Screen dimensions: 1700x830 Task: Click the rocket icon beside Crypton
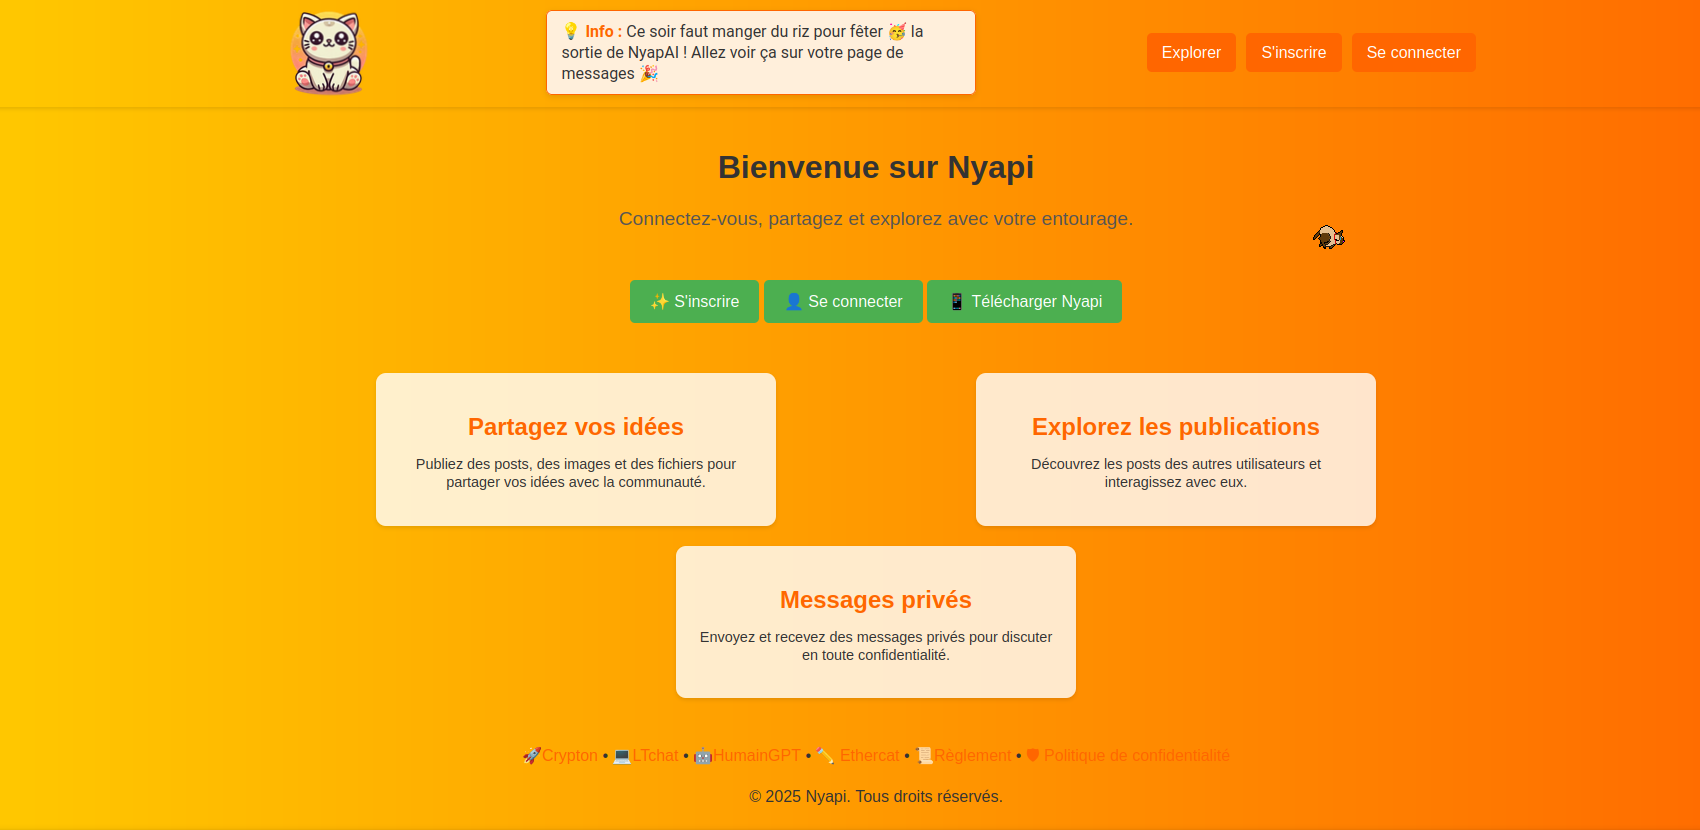pos(531,756)
